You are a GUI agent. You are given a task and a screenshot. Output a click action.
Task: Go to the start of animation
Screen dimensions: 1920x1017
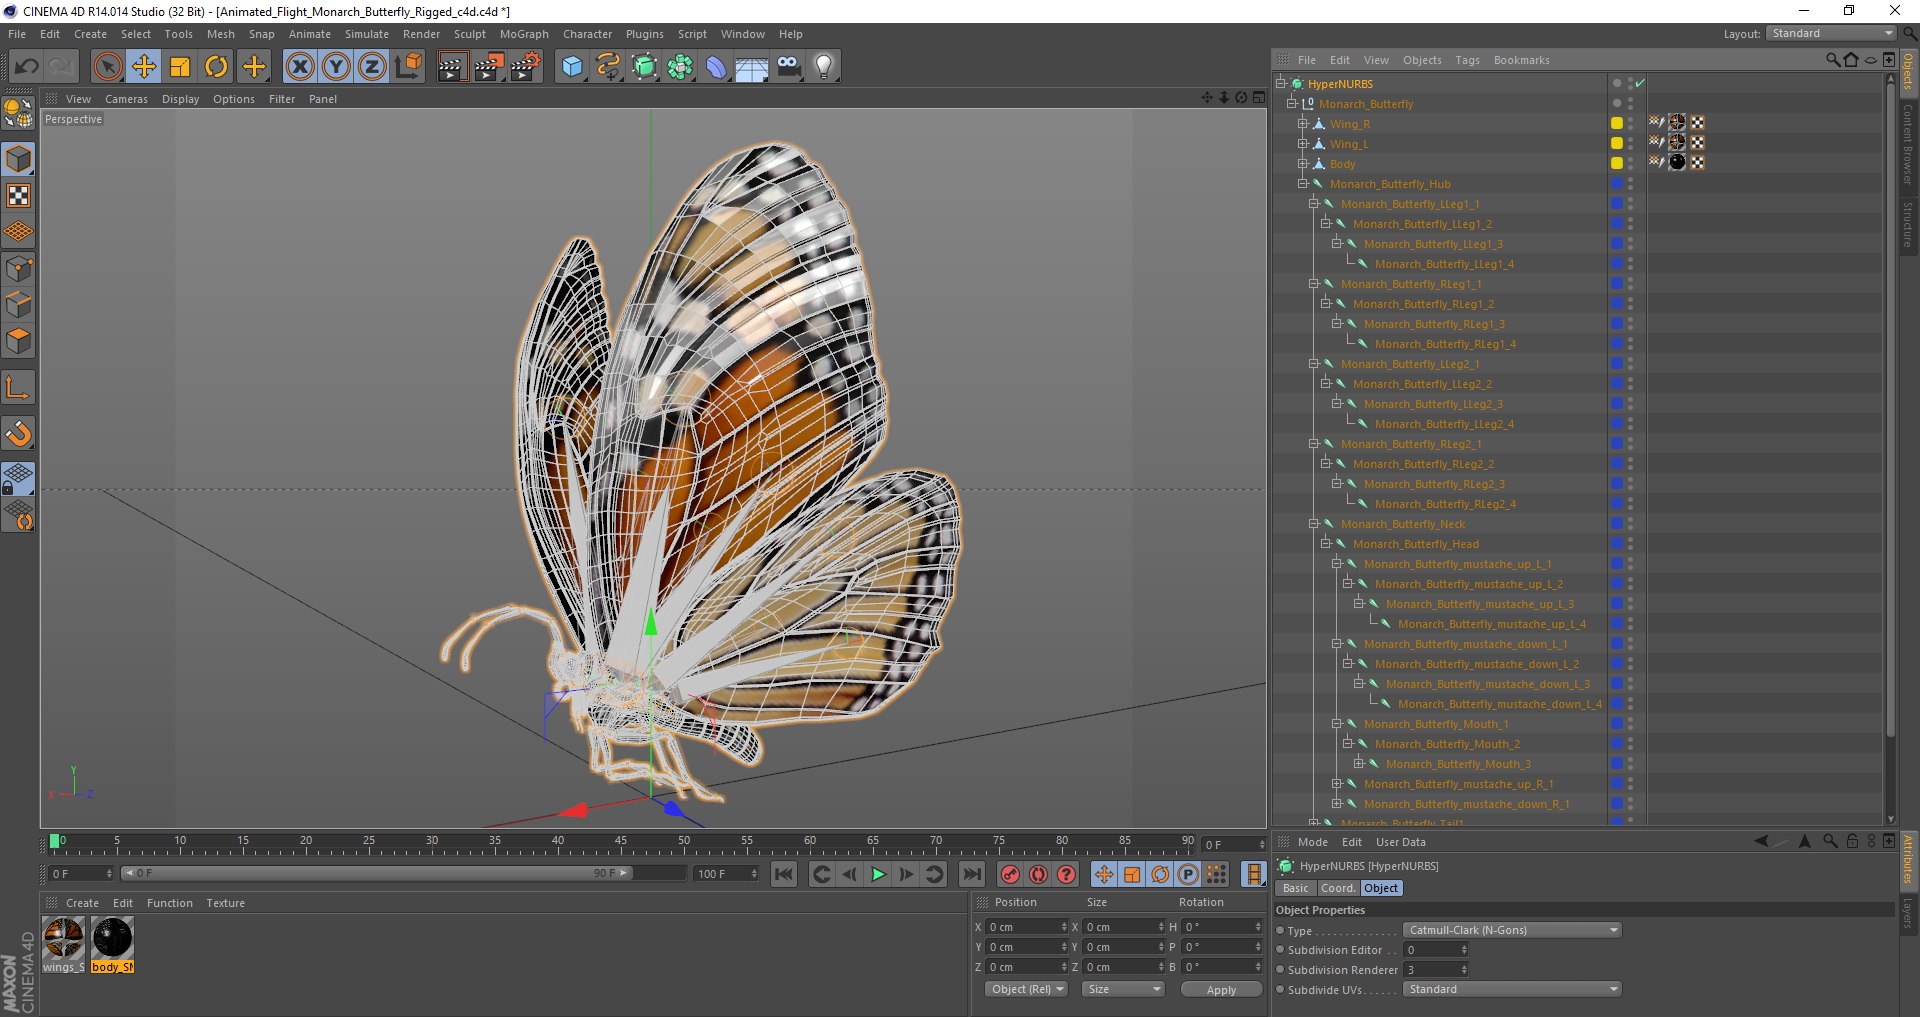click(784, 874)
